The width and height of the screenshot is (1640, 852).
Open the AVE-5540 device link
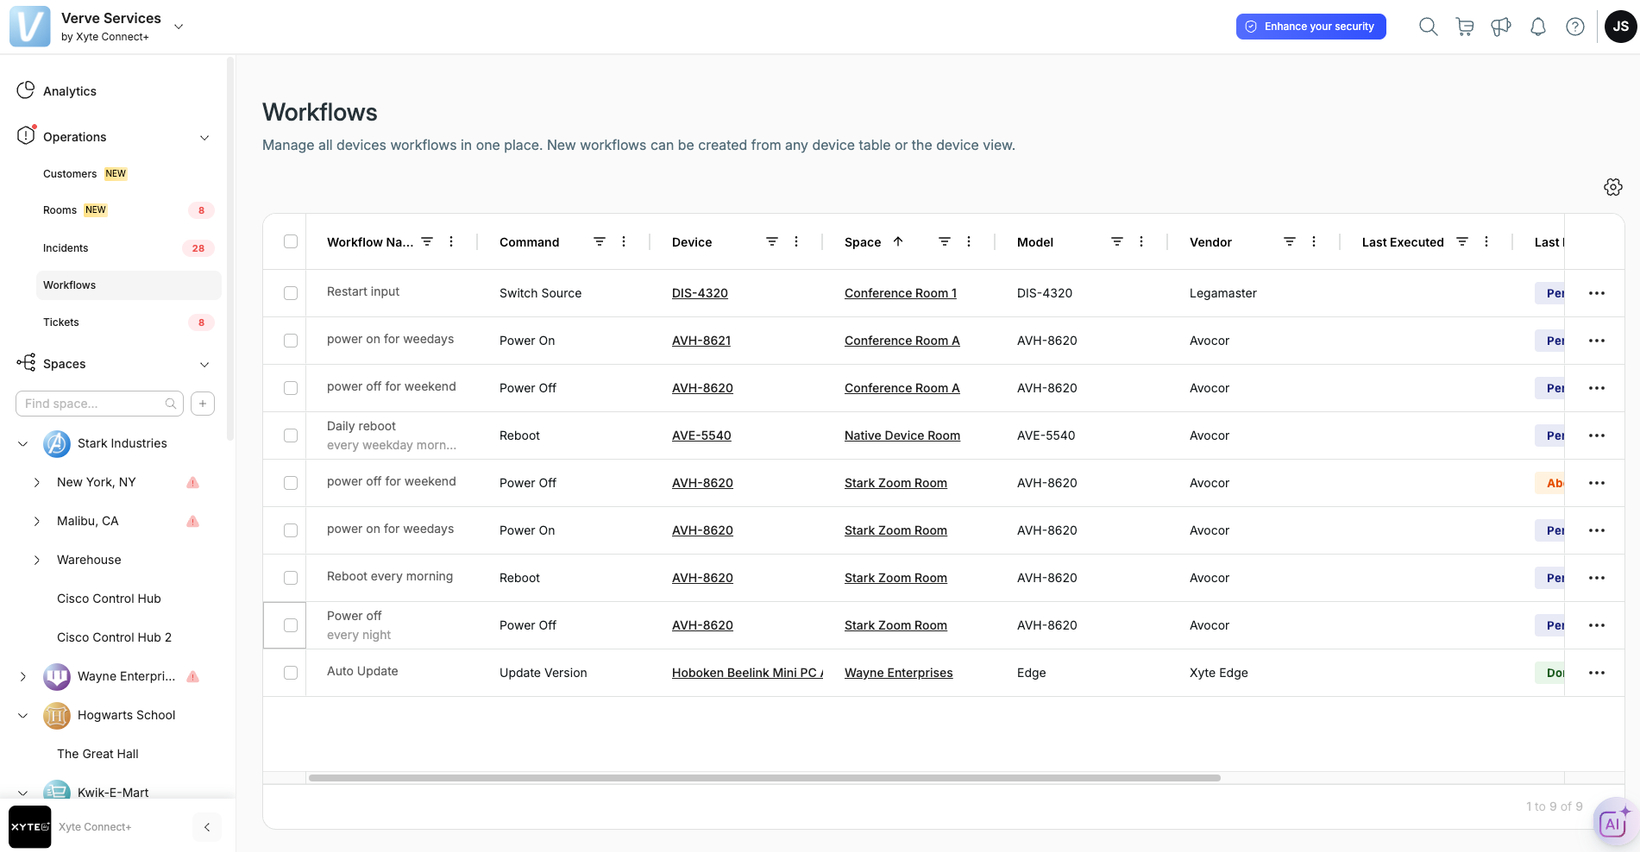(701, 436)
